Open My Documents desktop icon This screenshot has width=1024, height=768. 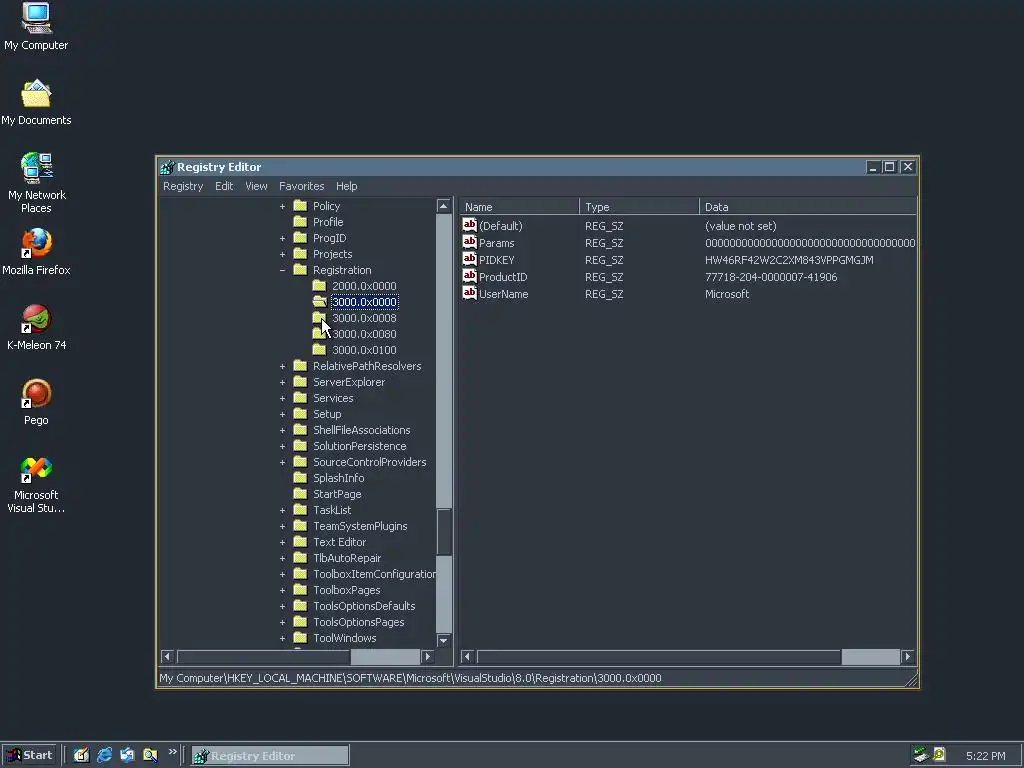36,103
